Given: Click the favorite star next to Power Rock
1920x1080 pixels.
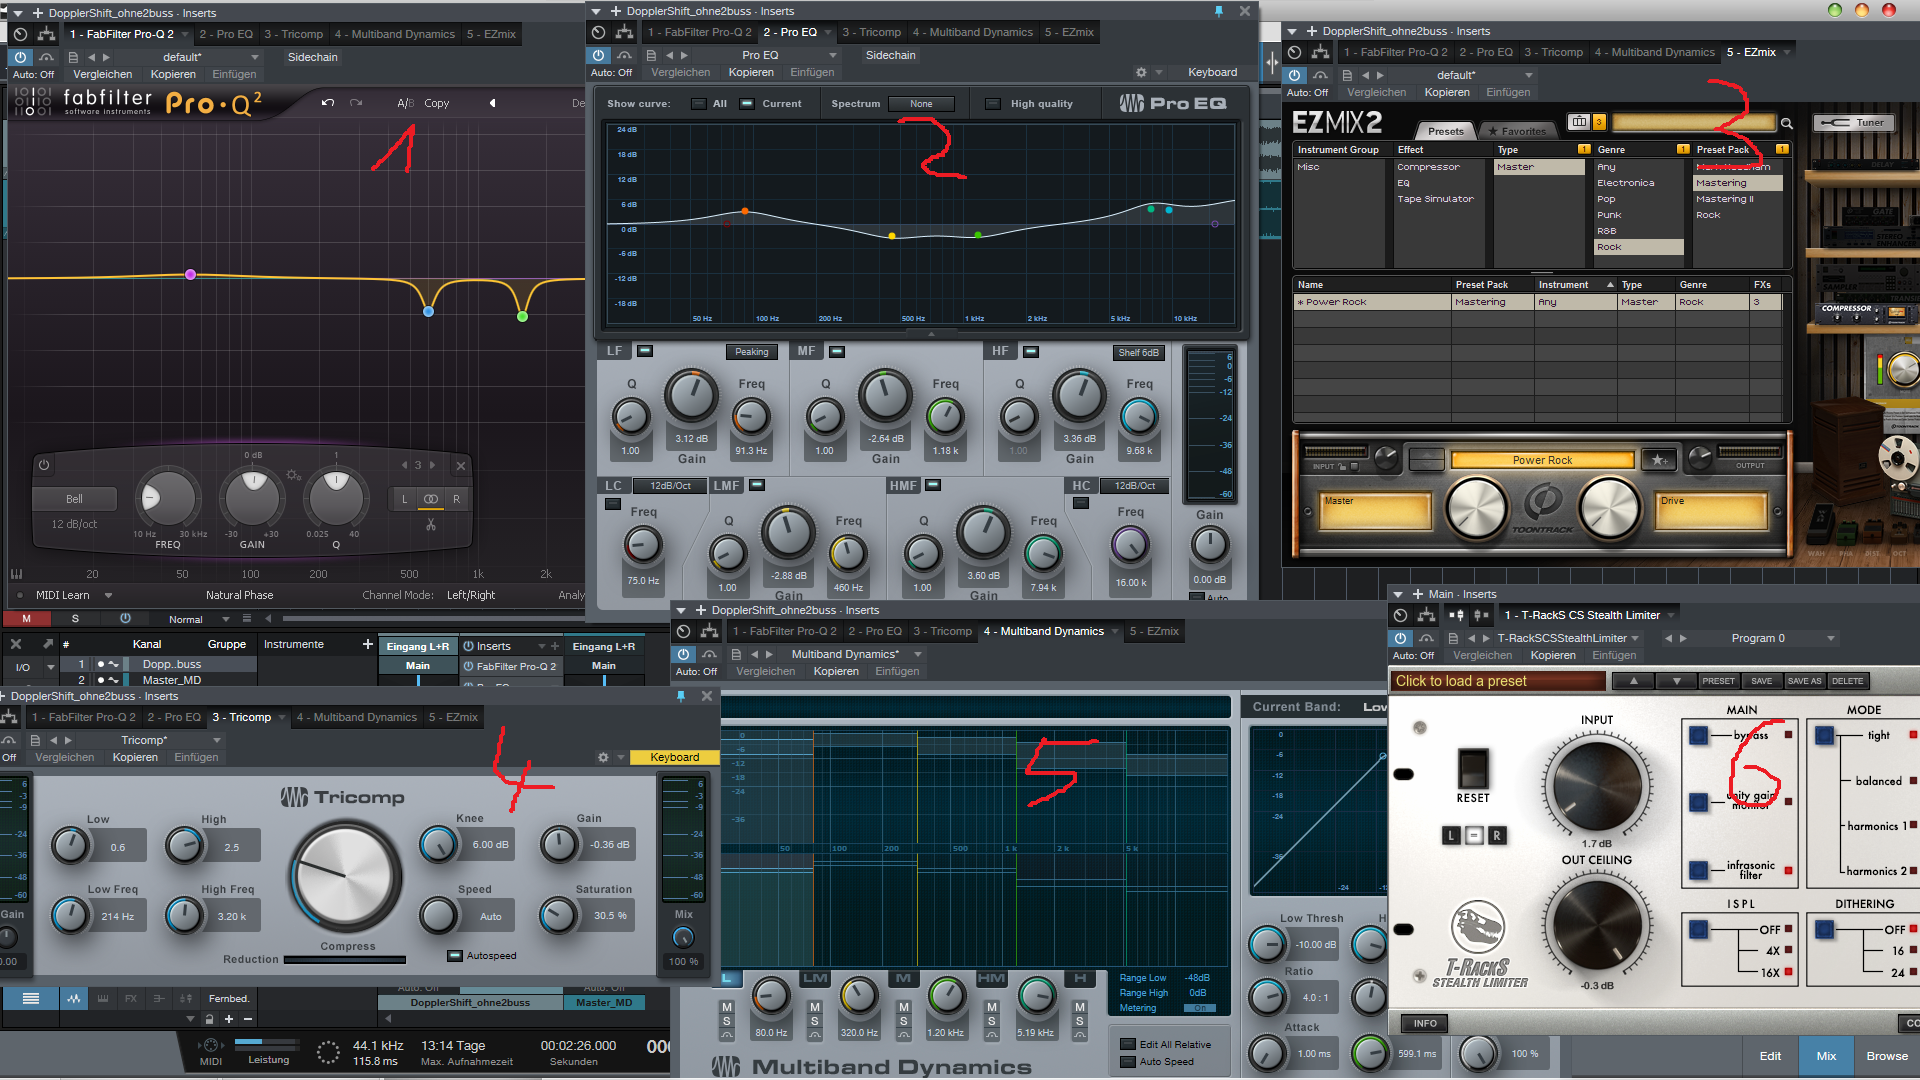Looking at the screenshot, I should 1659,460.
